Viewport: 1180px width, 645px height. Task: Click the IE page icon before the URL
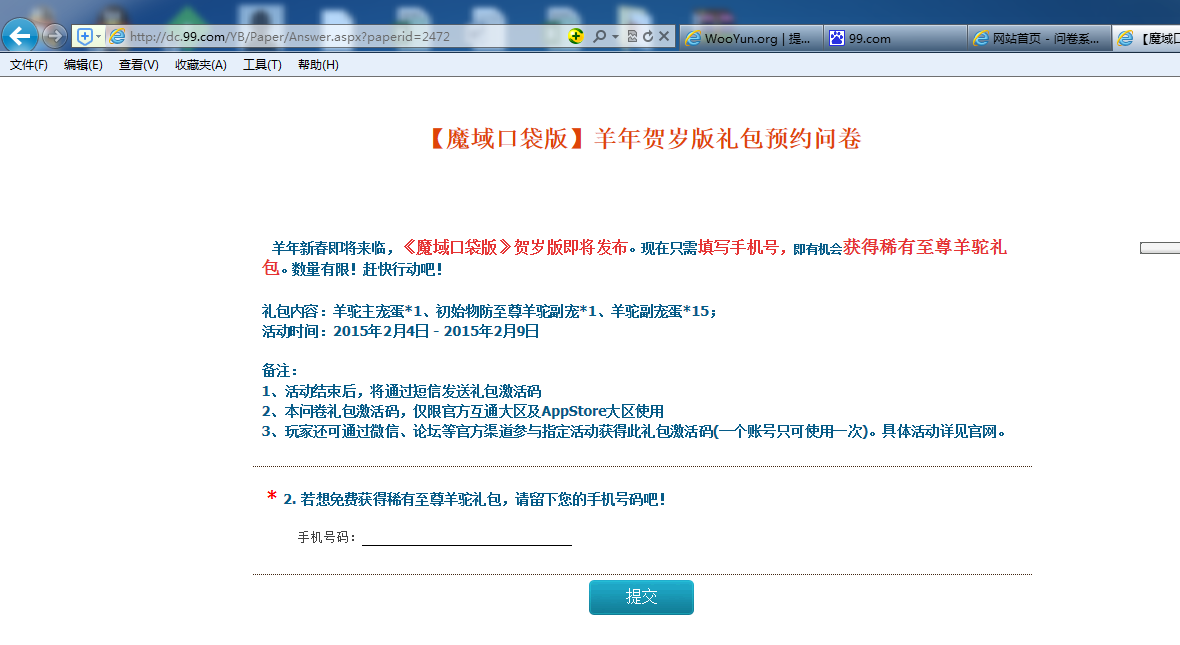[117, 36]
